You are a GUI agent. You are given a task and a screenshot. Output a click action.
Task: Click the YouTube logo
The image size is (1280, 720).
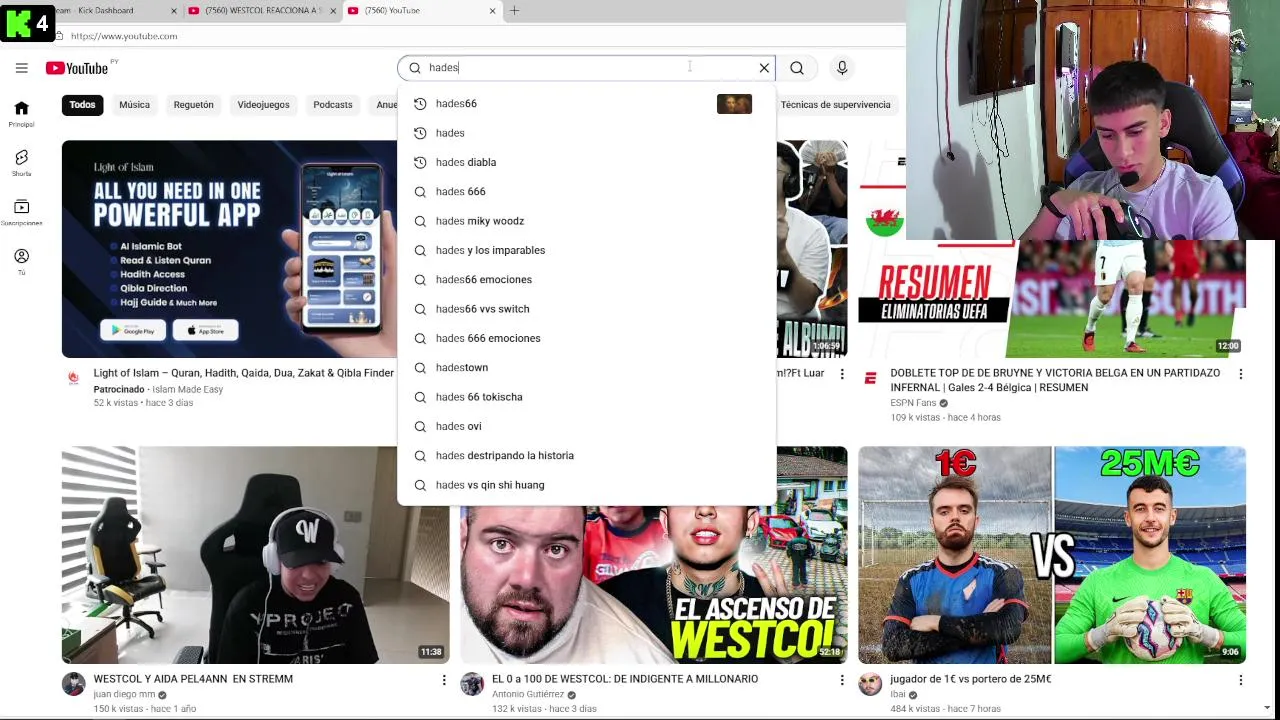click(77, 68)
